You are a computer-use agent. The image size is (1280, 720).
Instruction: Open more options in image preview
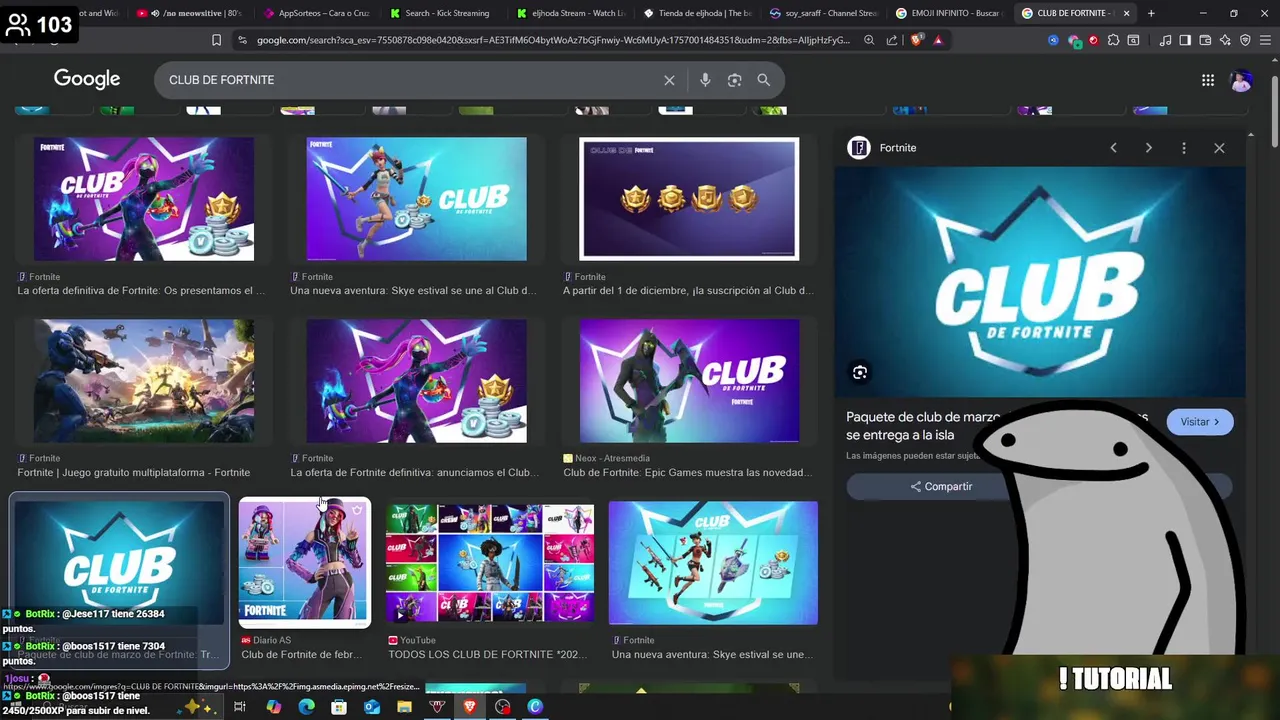click(x=1184, y=148)
